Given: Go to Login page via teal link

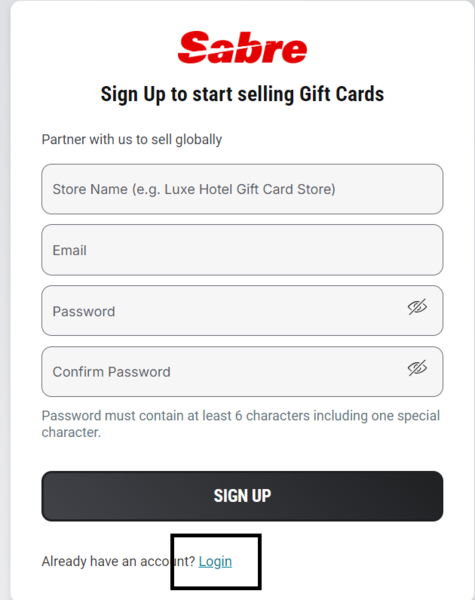Looking at the screenshot, I should coord(215,561).
